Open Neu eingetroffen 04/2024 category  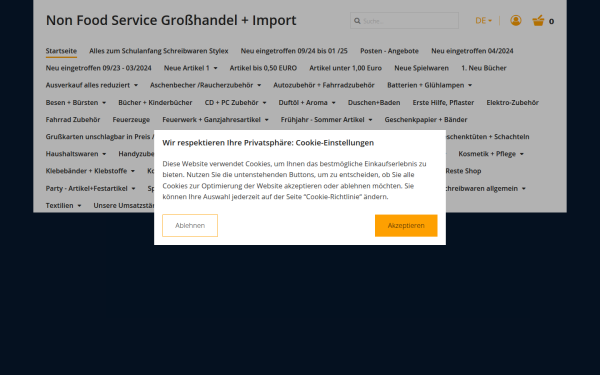pyautogui.click(x=472, y=51)
